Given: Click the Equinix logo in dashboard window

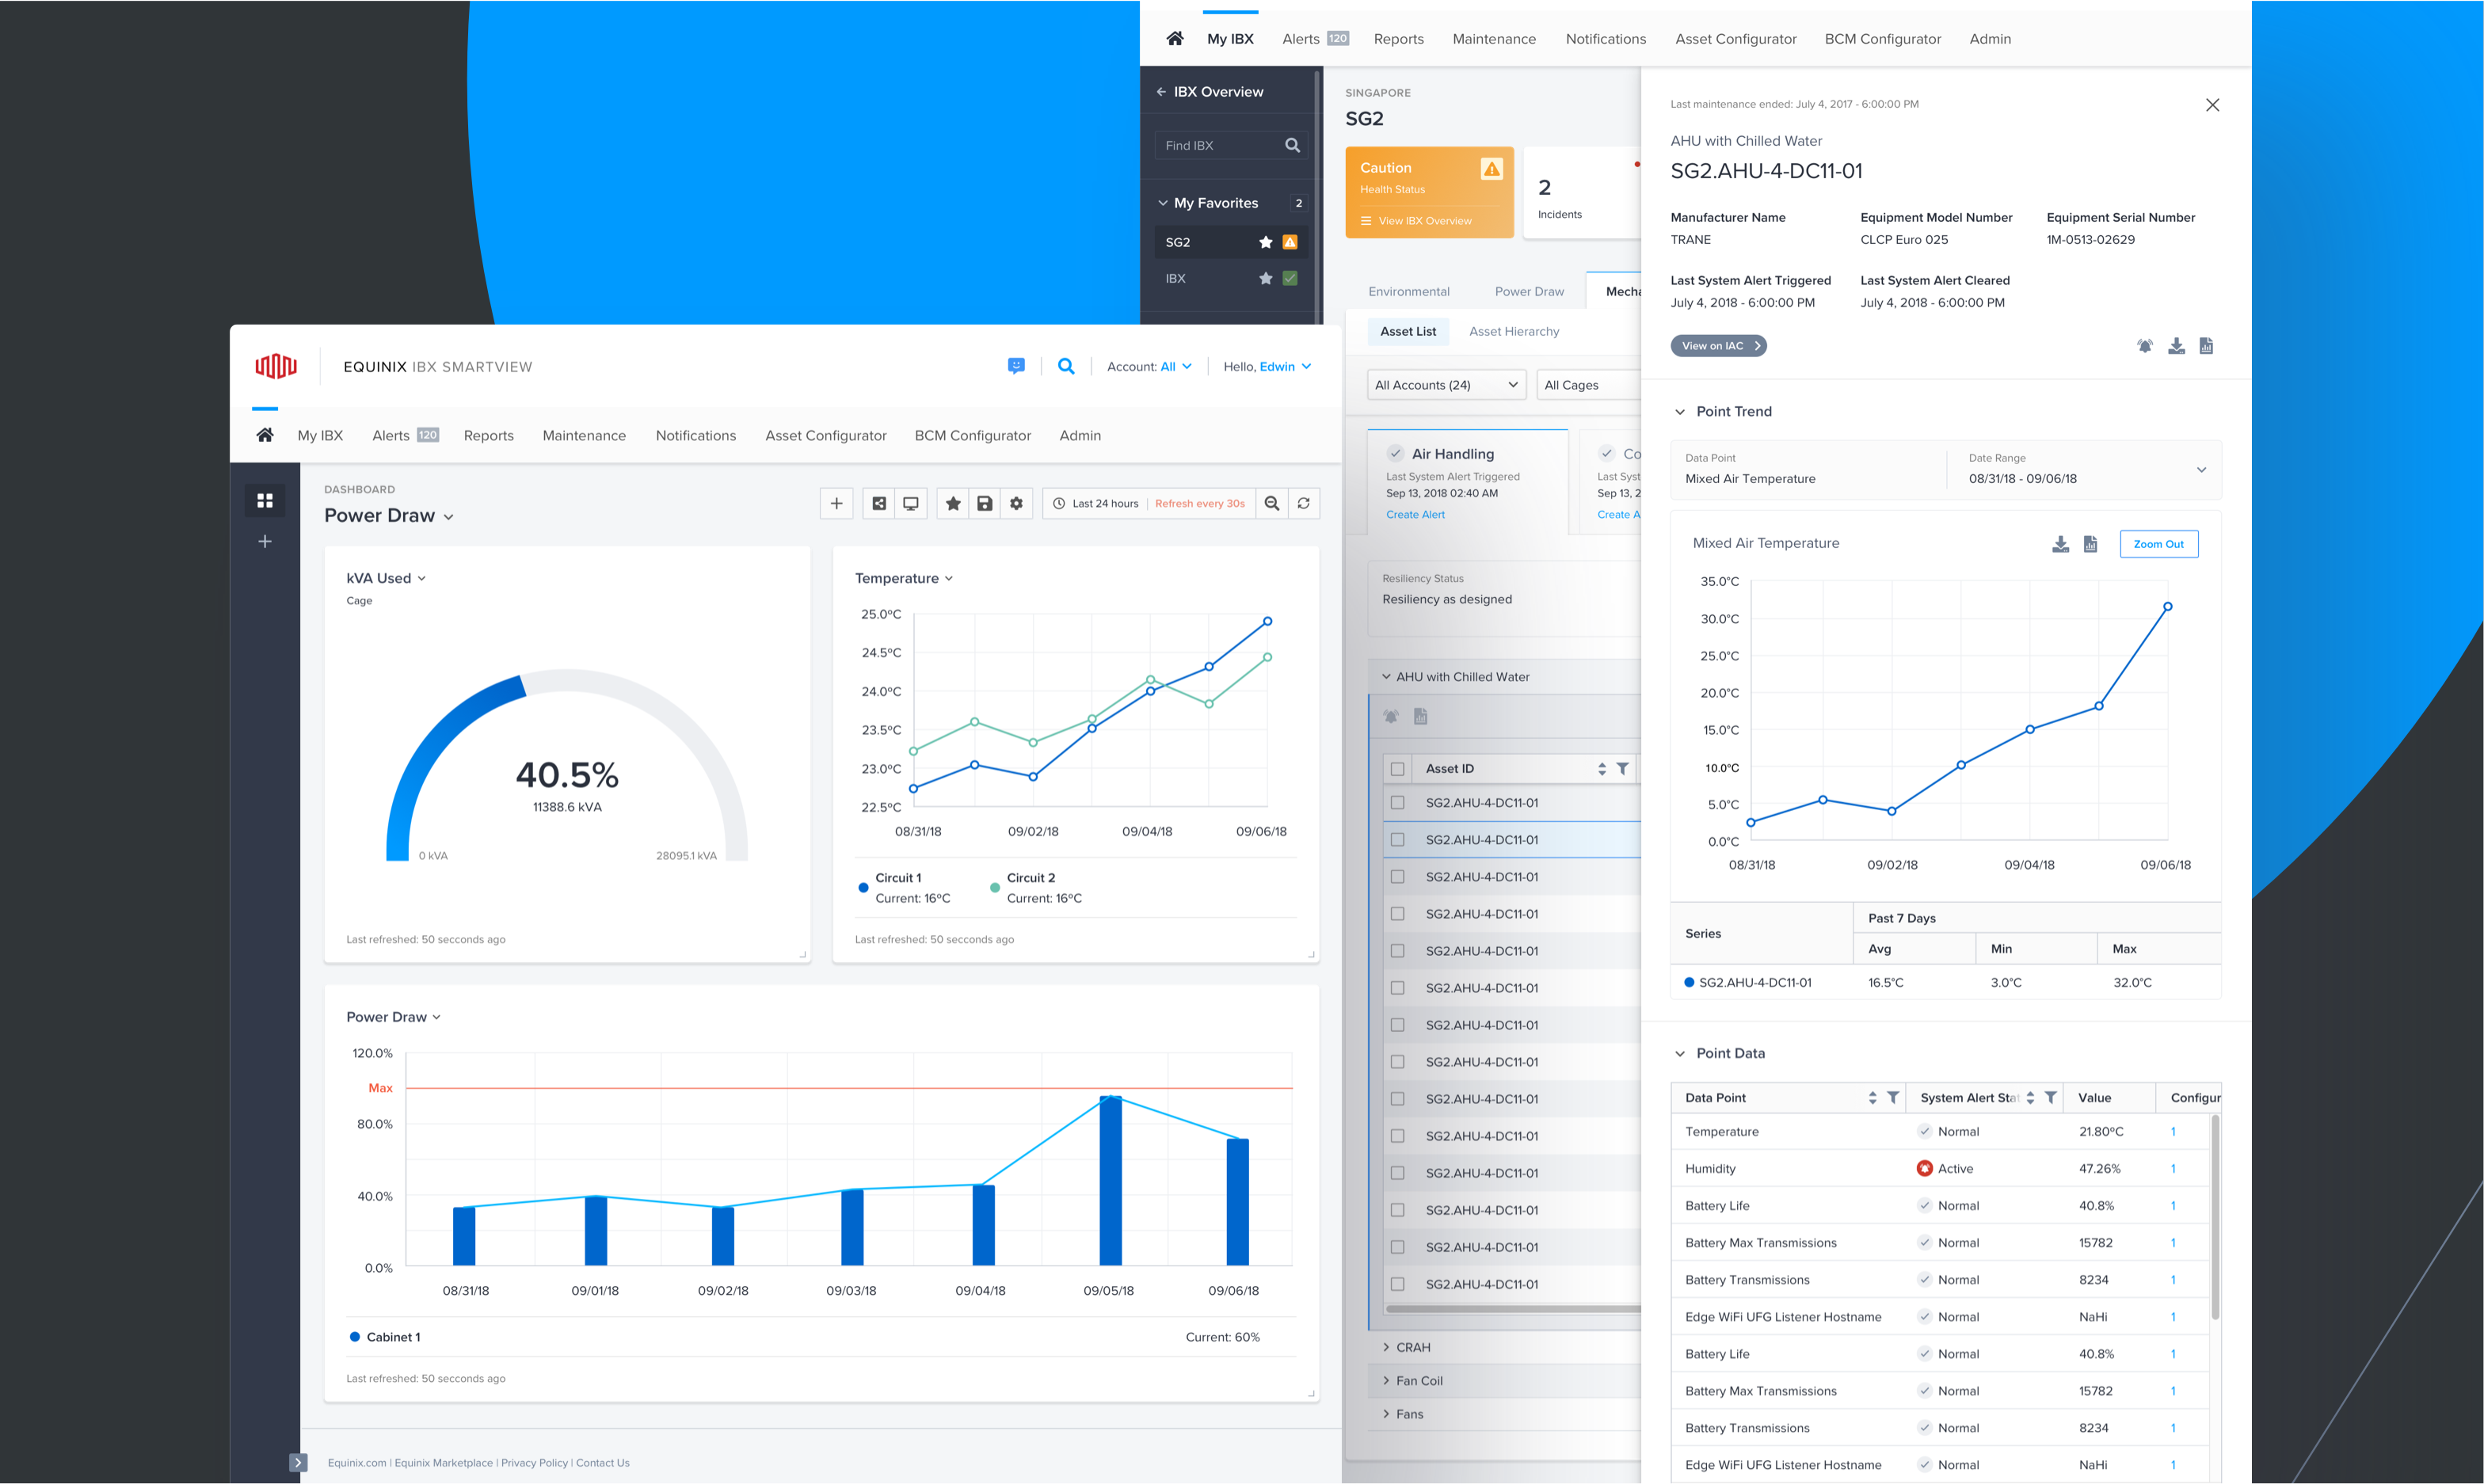Looking at the screenshot, I should 276,366.
